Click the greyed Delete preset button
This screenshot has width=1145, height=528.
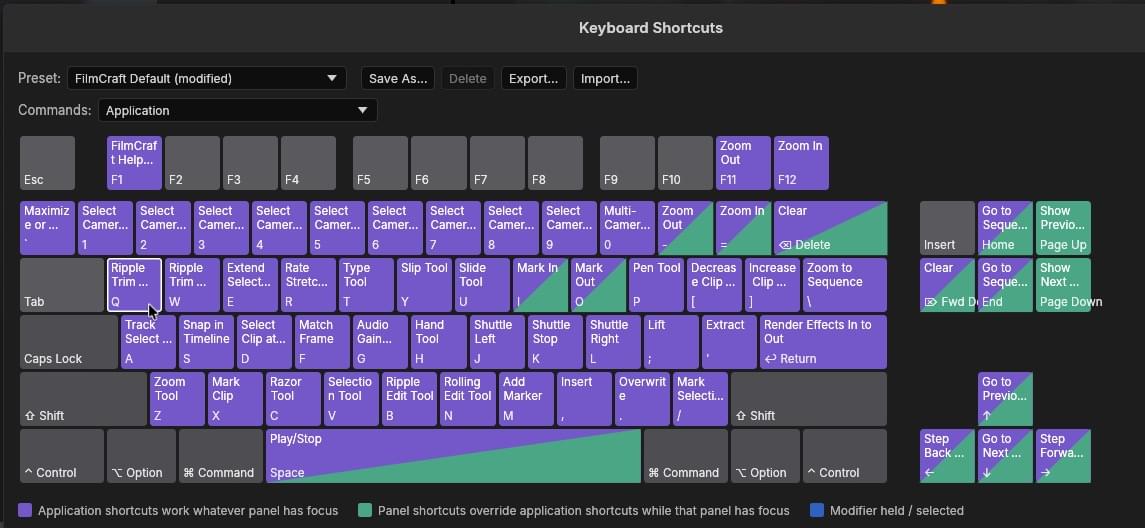pyautogui.click(x=467, y=78)
